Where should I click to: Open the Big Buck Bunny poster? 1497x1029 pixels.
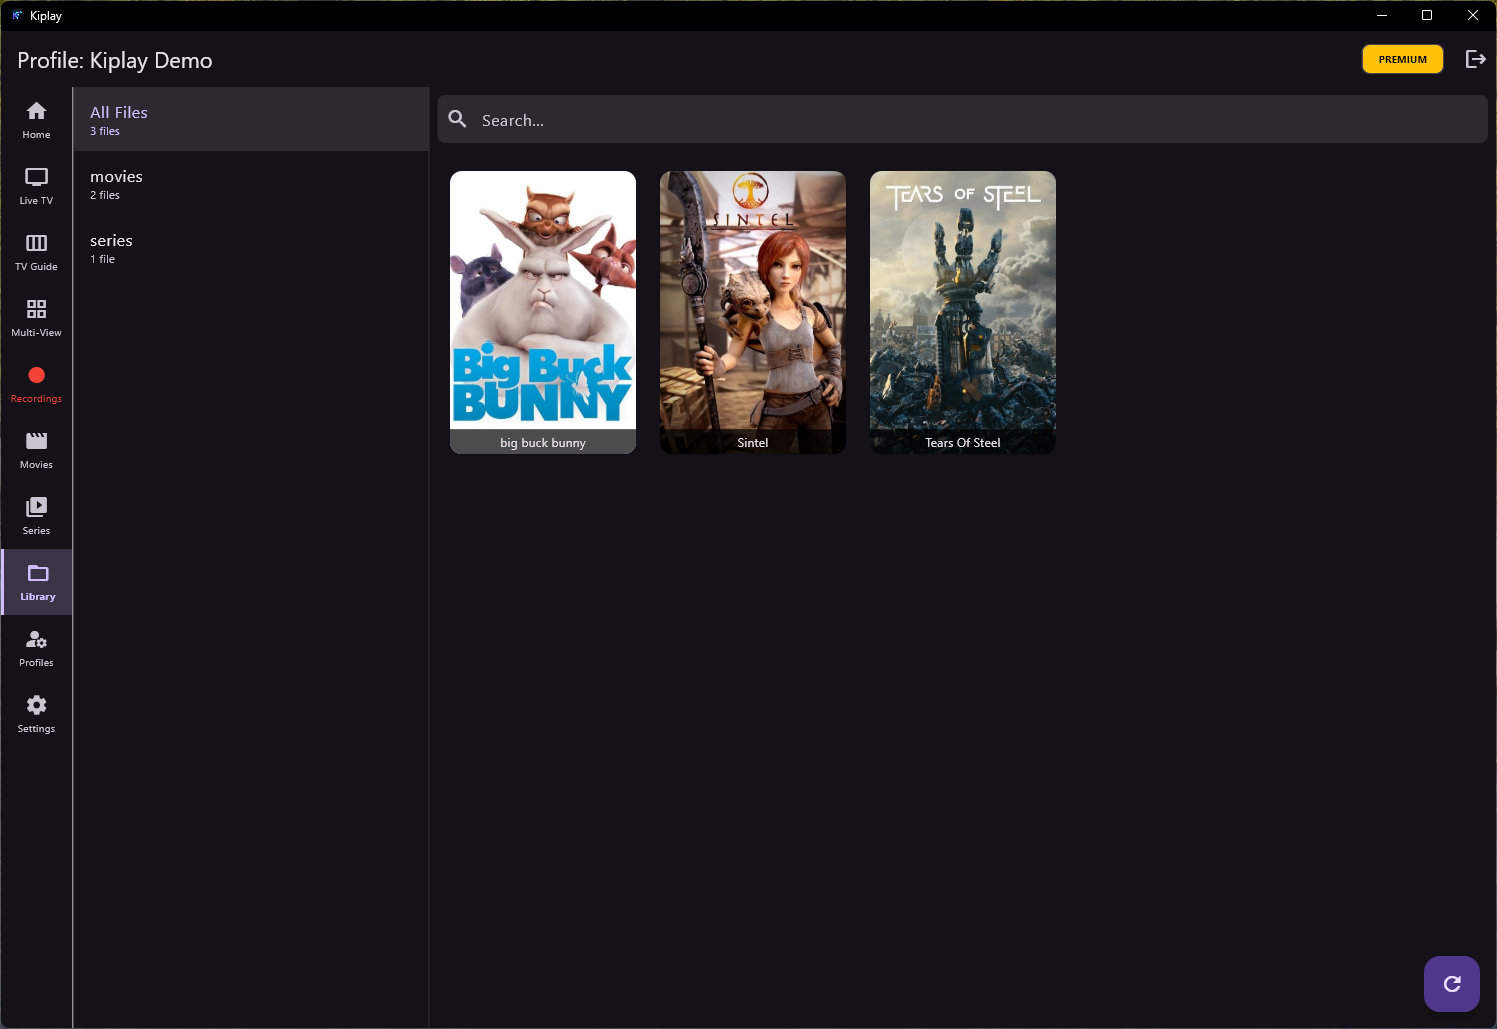(x=543, y=311)
